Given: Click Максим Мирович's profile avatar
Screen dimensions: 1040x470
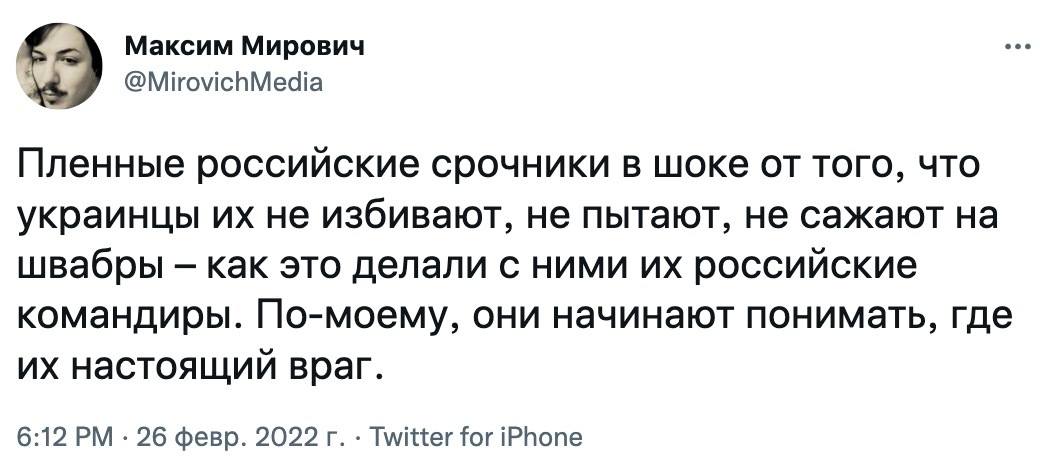Looking at the screenshot, I should [x=59, y=65].
